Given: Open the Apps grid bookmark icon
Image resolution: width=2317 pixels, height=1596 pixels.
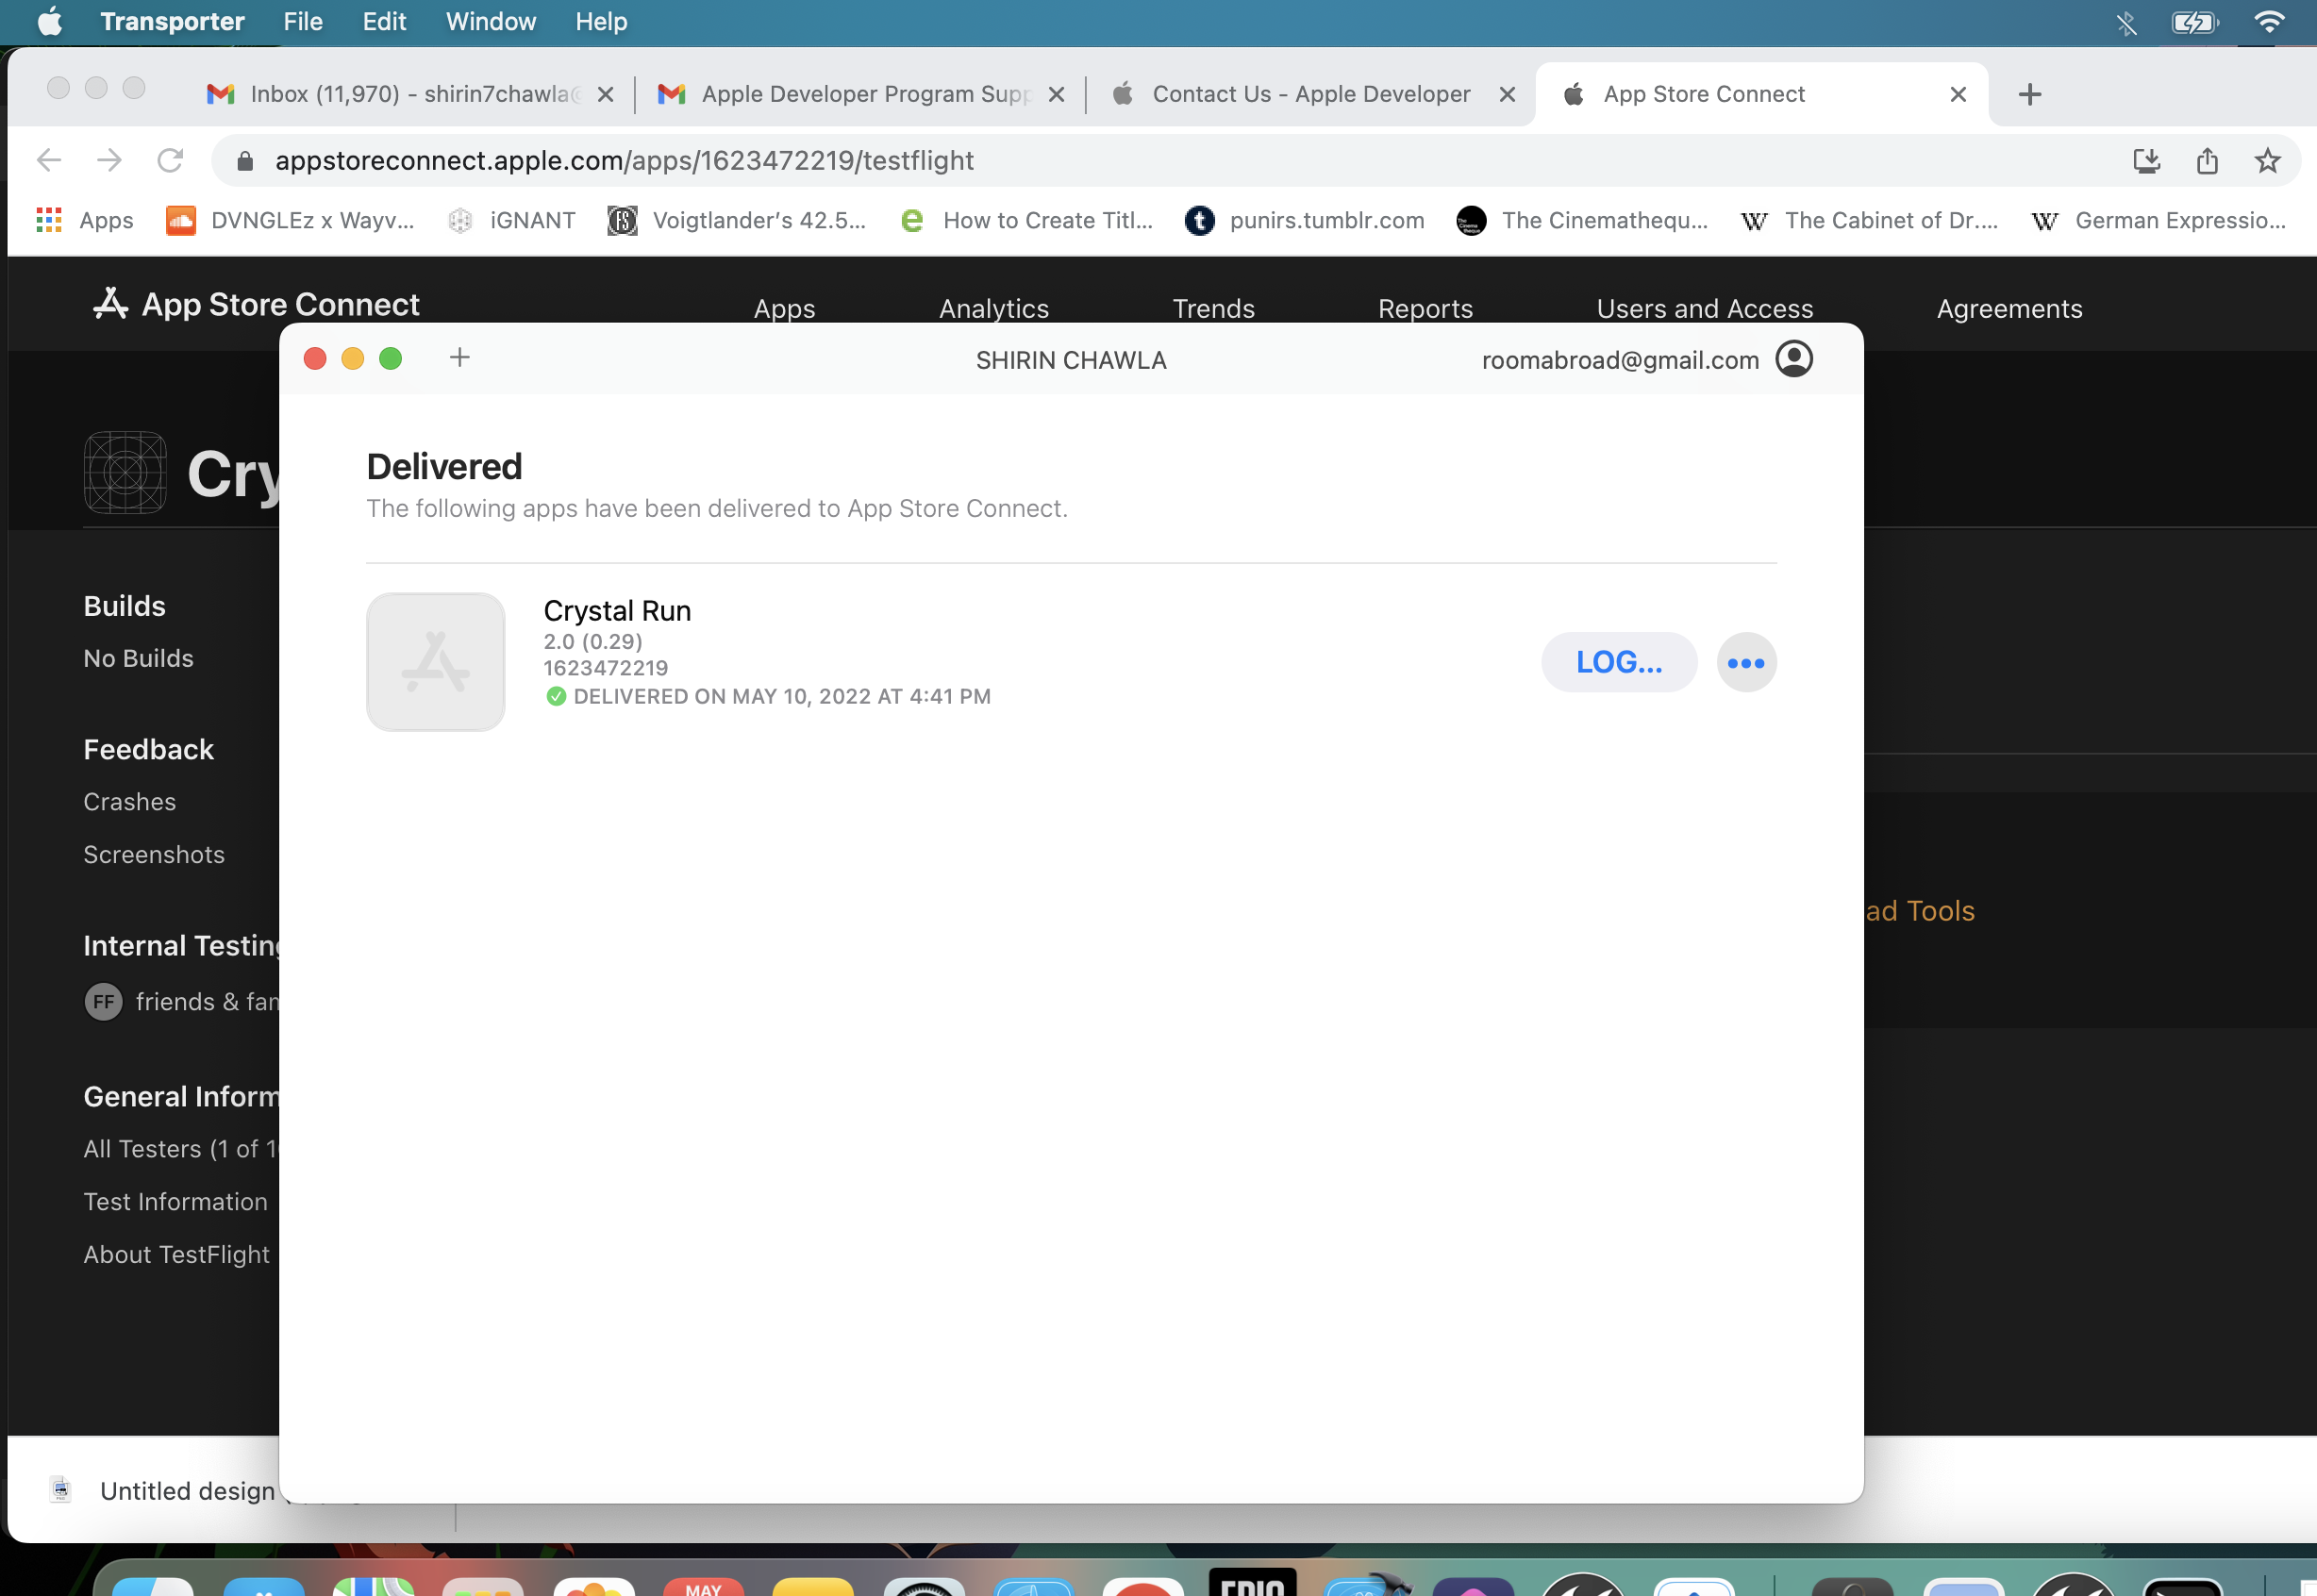Looking at the screenshot, I should [48, 220].
